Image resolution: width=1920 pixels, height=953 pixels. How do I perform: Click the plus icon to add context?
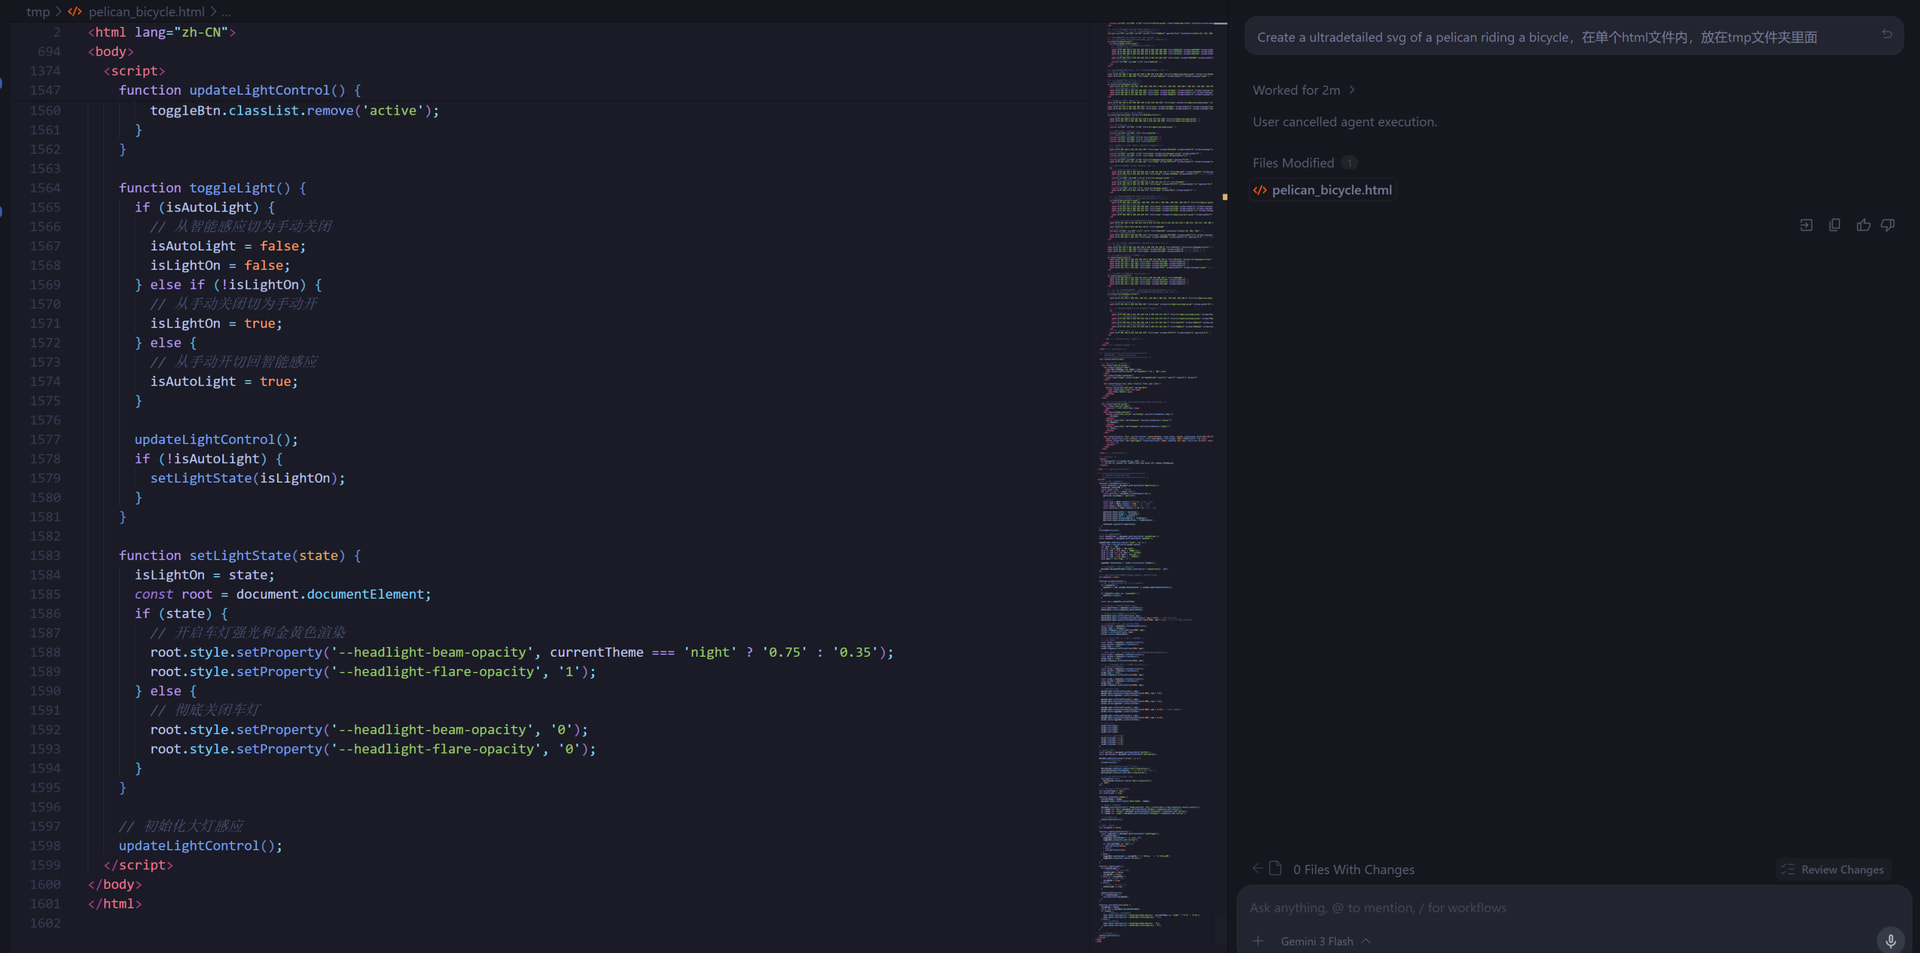click(x=1258, y=941)
